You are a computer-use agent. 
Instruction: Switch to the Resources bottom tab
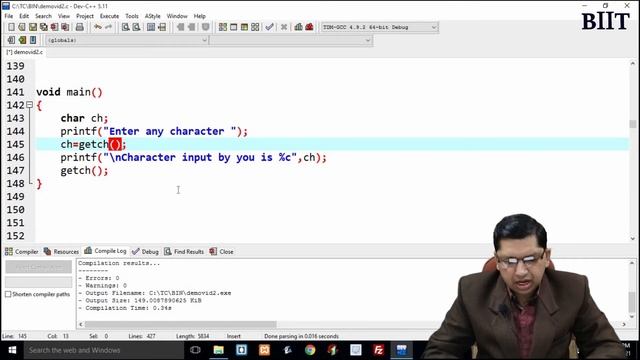click(x=61, y=251)
